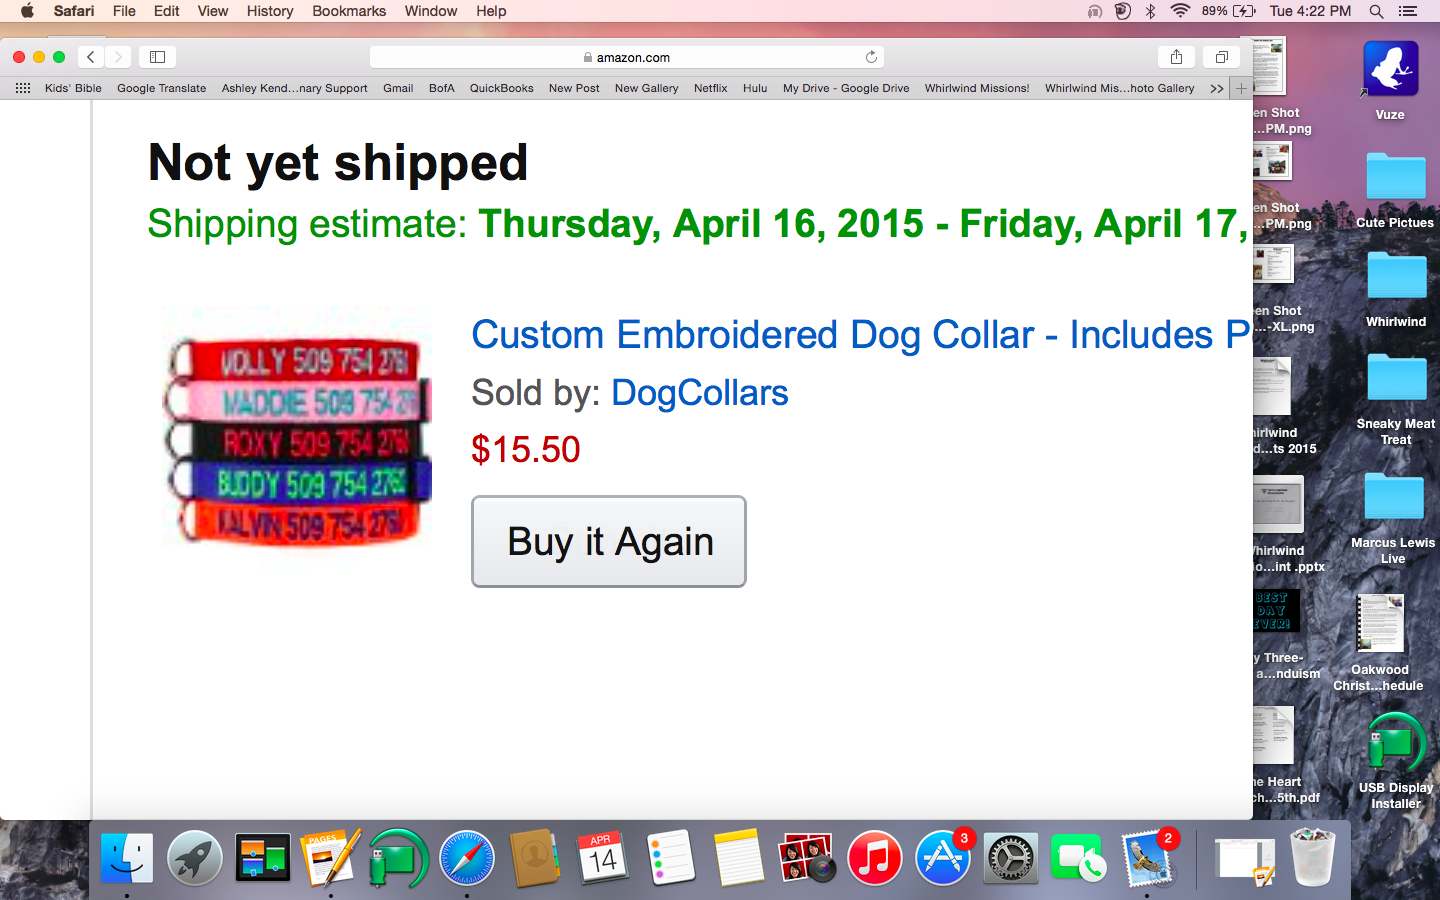This screenshot has height=900, width=1440.
Task: Open the Notification Center icon
Action: tap(1408, 11)
